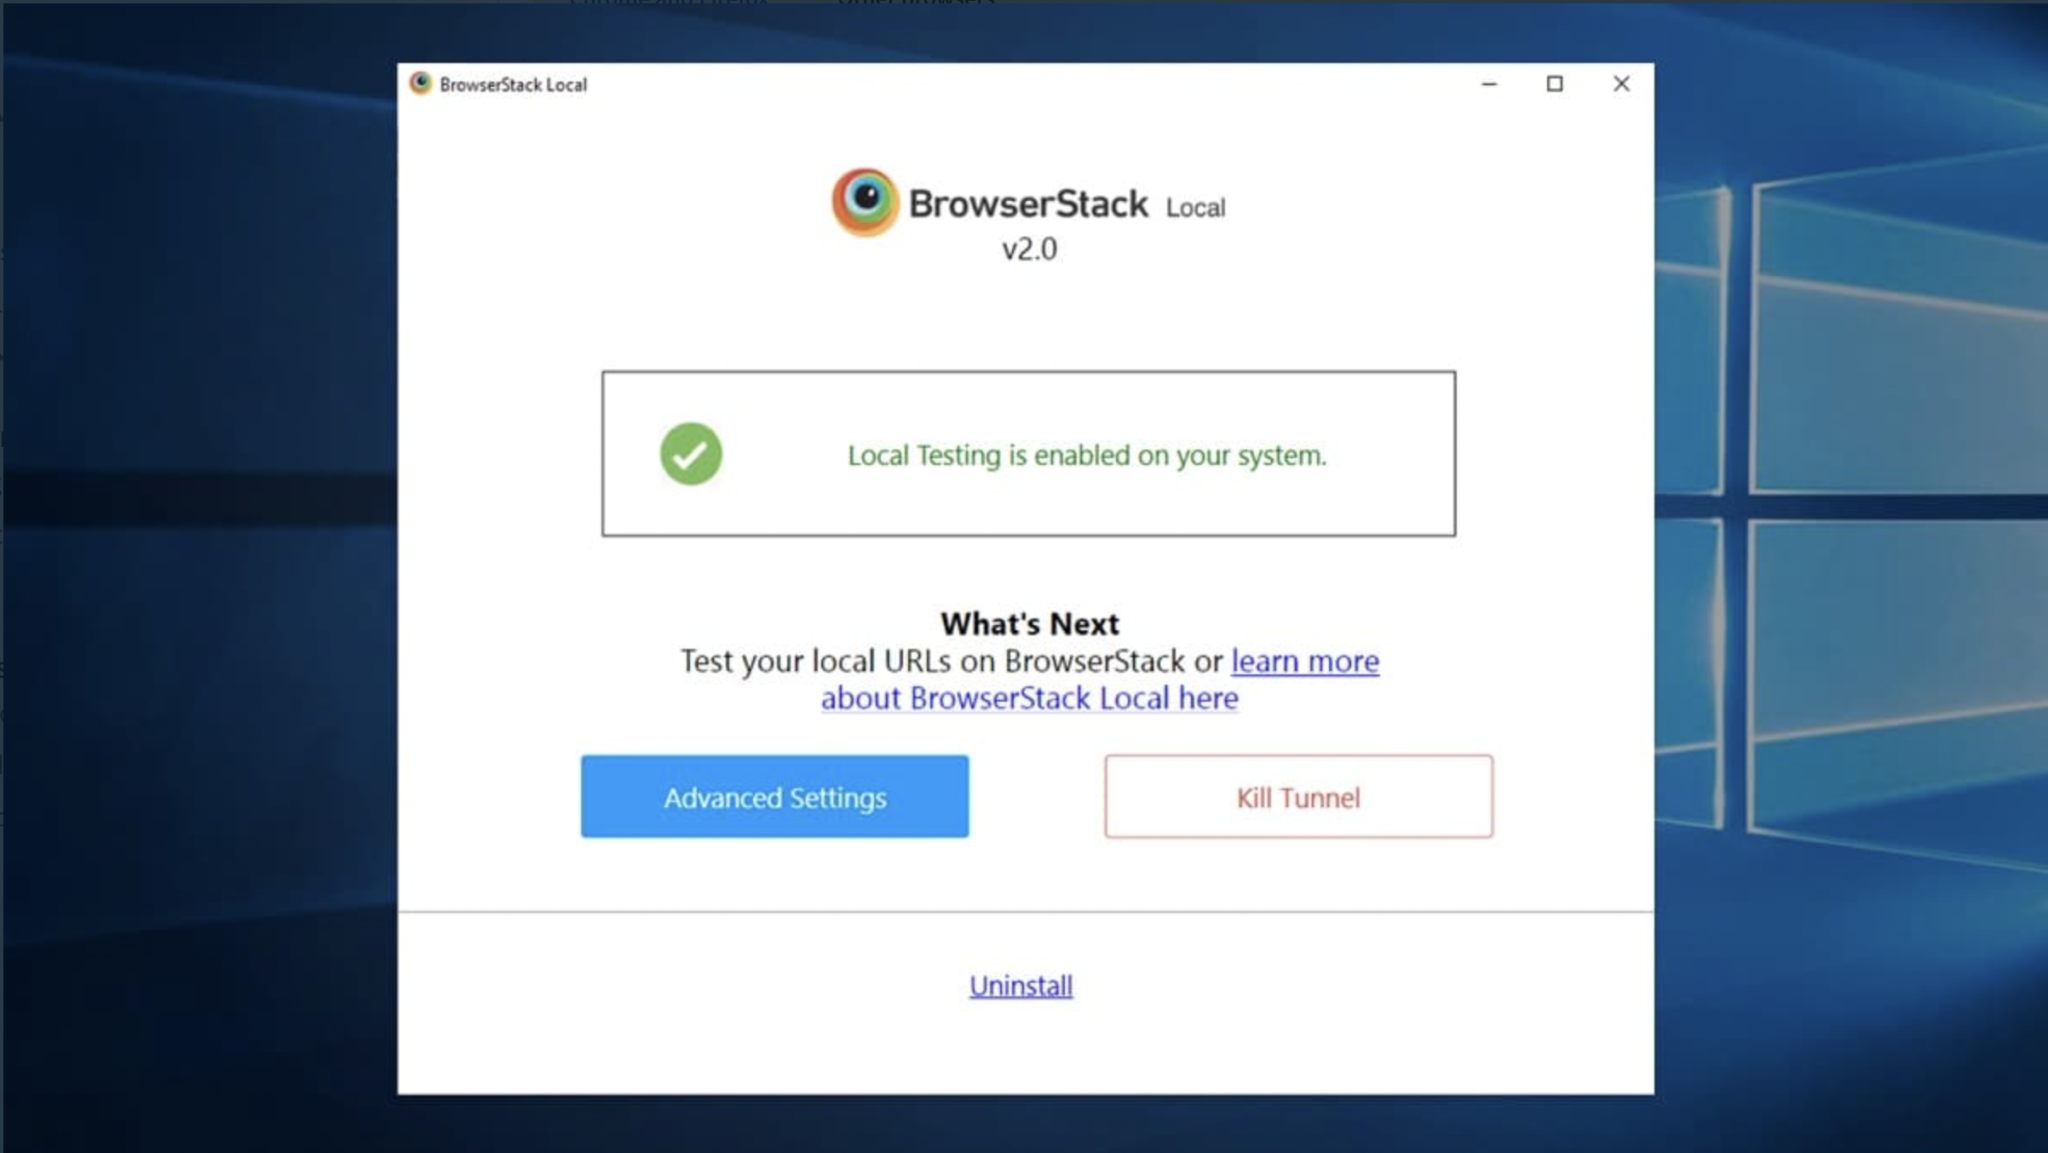Click the BrowserStack Local logo in the header
This screenshot has width=2048, height=1153.
[x=1028, y=203]
